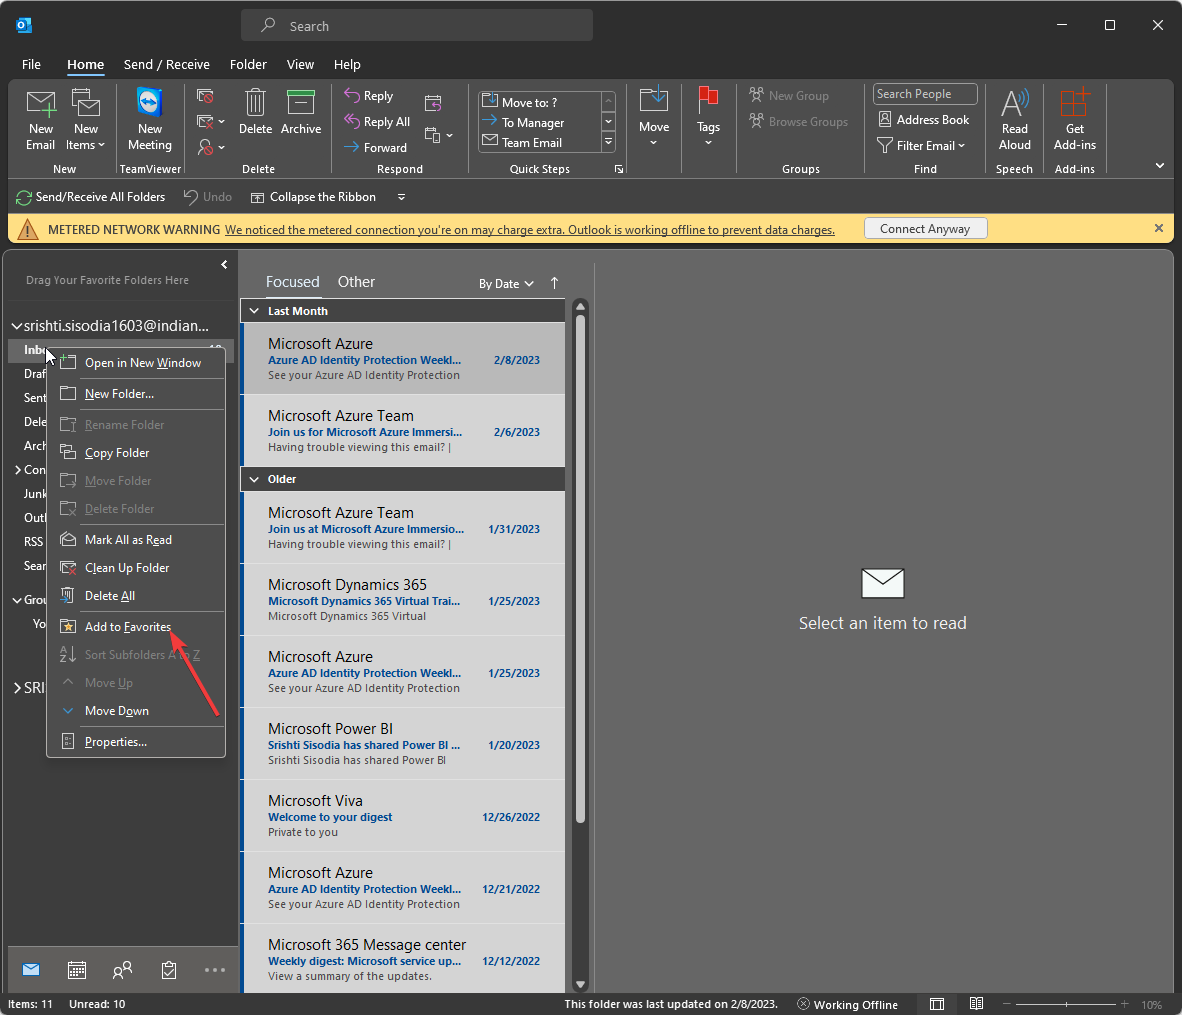Reverse sort order with the arrow
This screenshot has width=1182, height=1015.
point(555,283)
